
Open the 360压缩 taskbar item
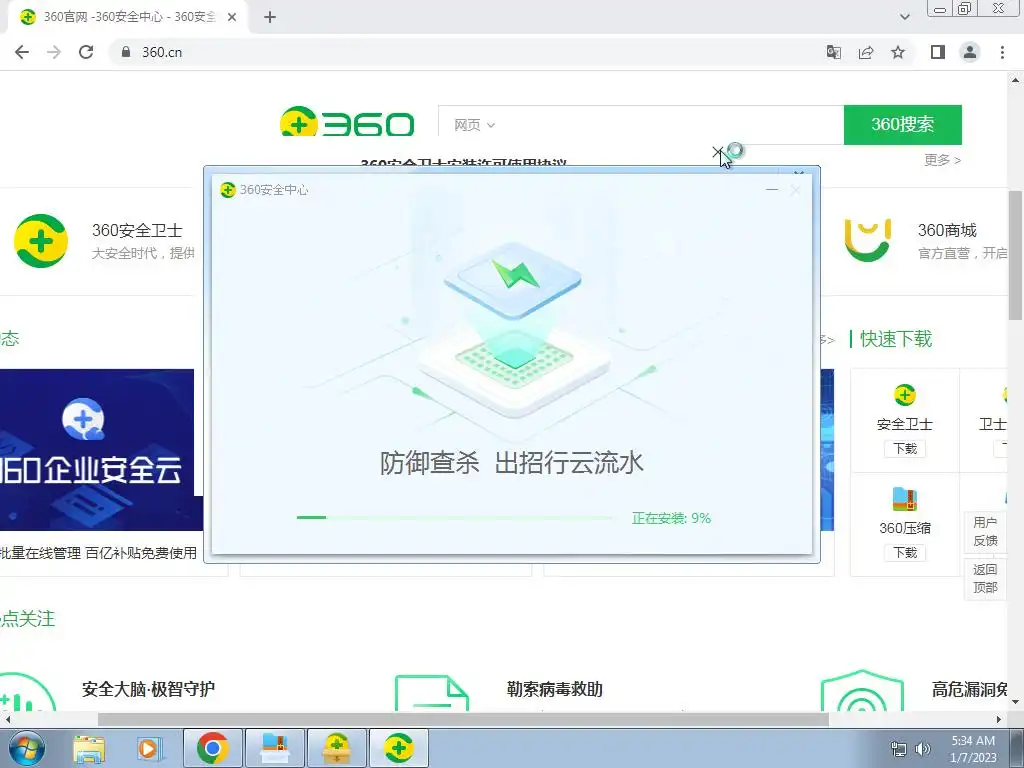pos(274,748)
